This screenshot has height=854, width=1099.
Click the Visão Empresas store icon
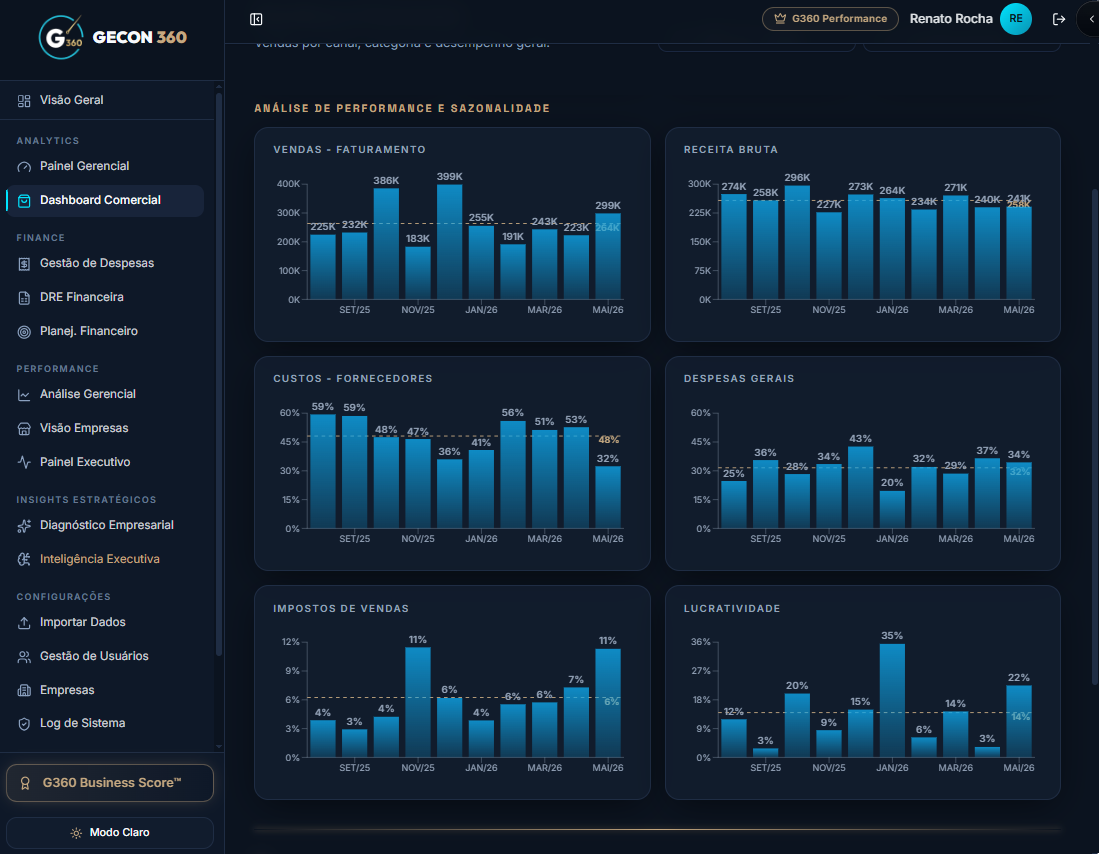24,428
